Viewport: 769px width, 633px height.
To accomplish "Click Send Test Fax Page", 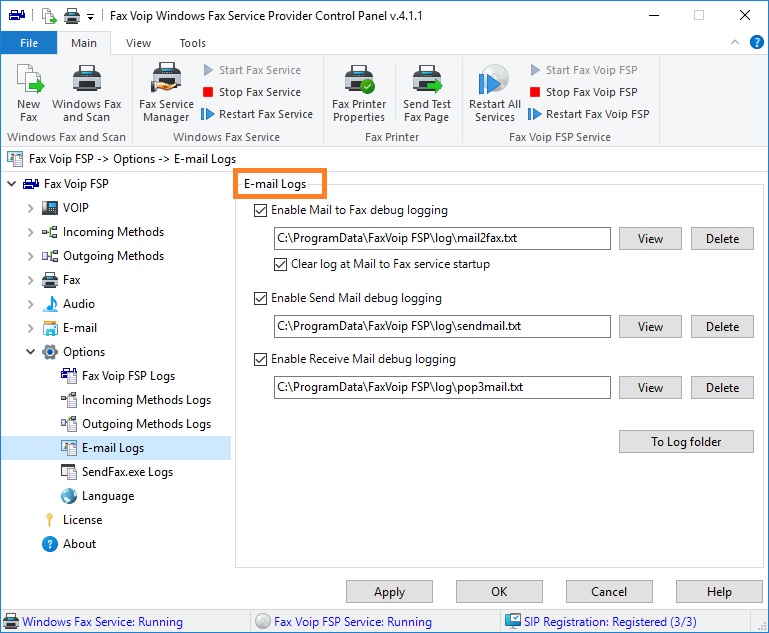I will pos(427,93).
